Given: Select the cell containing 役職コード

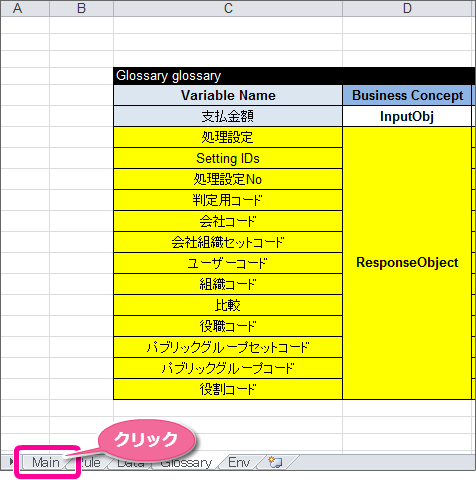Looking at the screenshot, I should [228, 326].
